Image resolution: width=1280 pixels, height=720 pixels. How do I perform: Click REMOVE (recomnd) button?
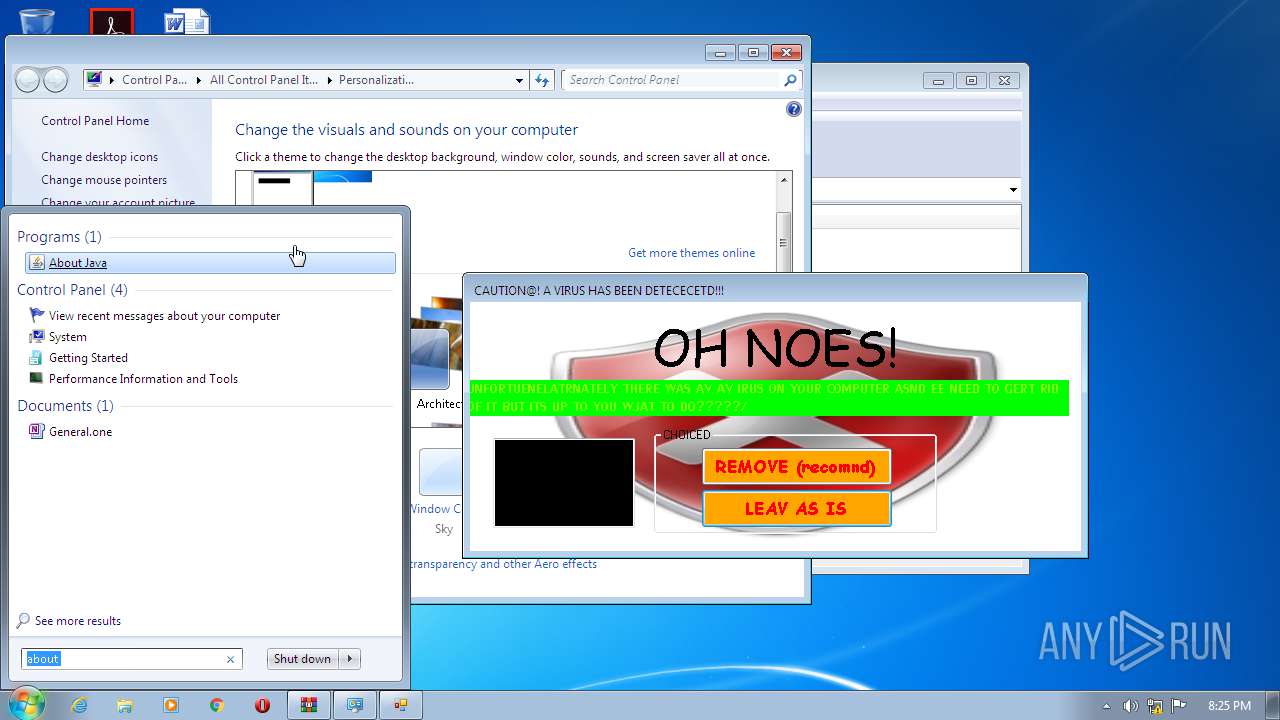point(796,467)
